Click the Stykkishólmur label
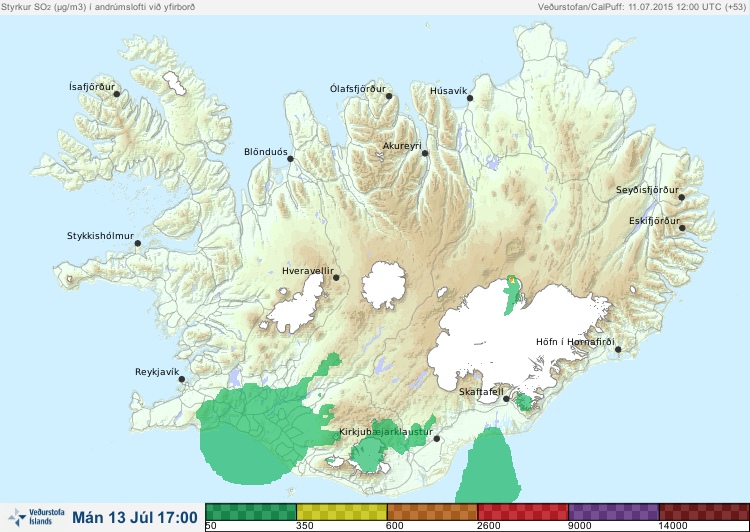The width and height of the screenshot is (750, 532). (x=100, y=236)
